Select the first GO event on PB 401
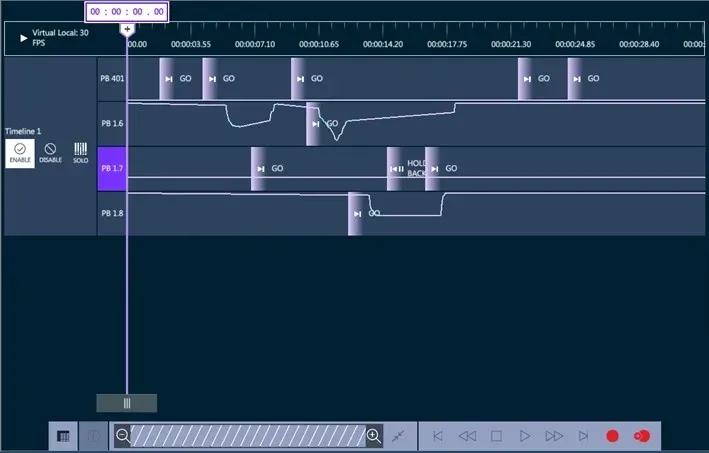Image resolution: width=709 pixels, height=453 pixels. point(176,79)
